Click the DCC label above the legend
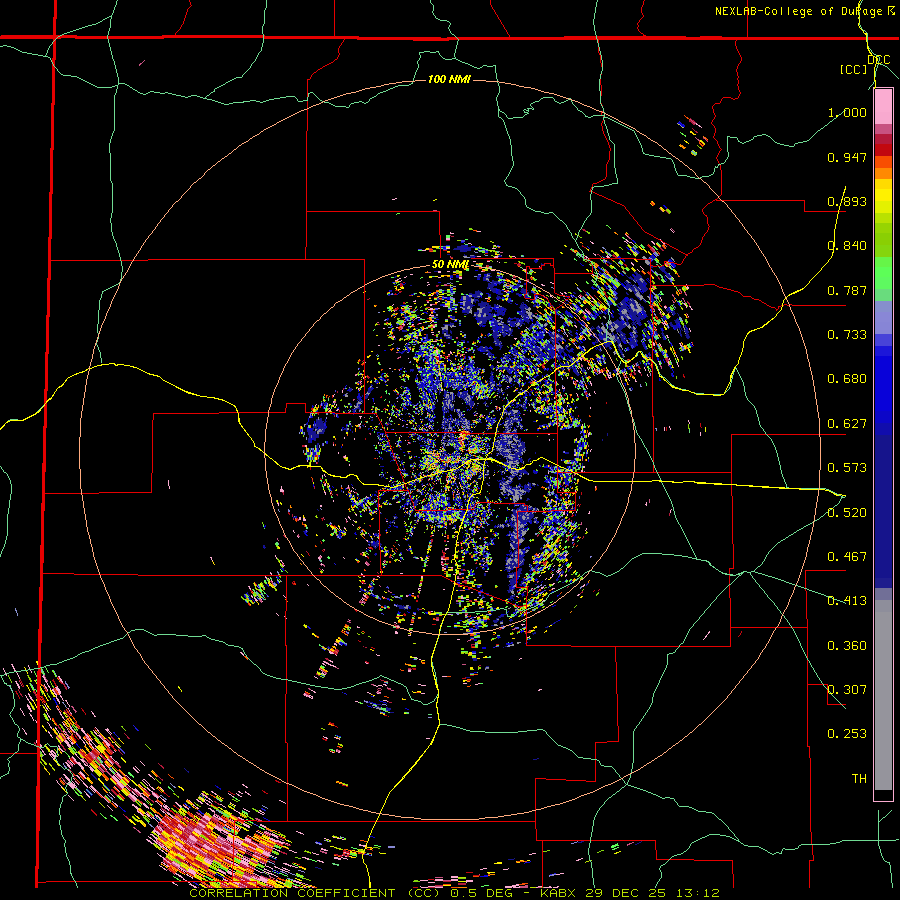 [879, 60]
